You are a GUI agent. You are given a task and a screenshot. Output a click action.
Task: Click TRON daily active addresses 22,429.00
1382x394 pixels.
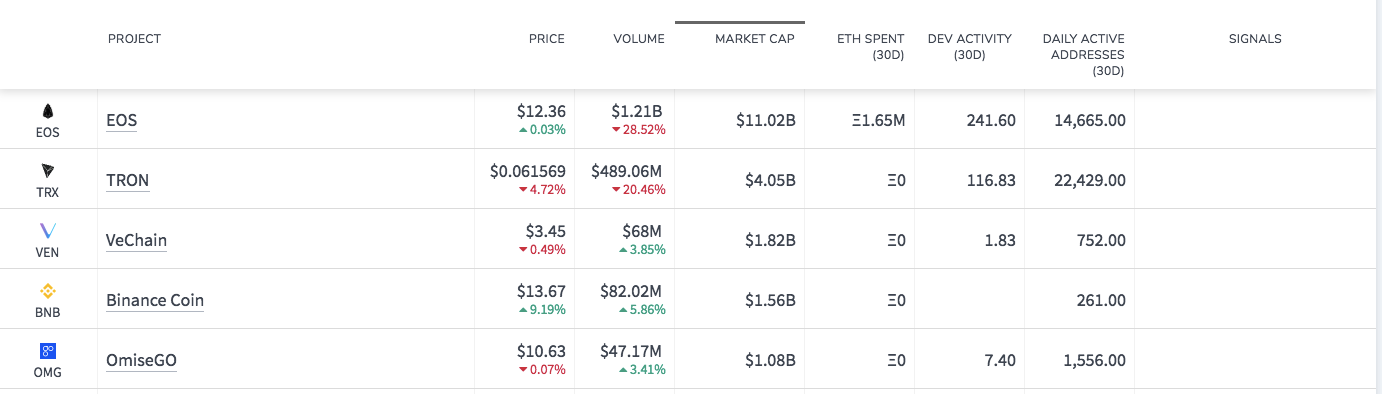[1090, 181]
